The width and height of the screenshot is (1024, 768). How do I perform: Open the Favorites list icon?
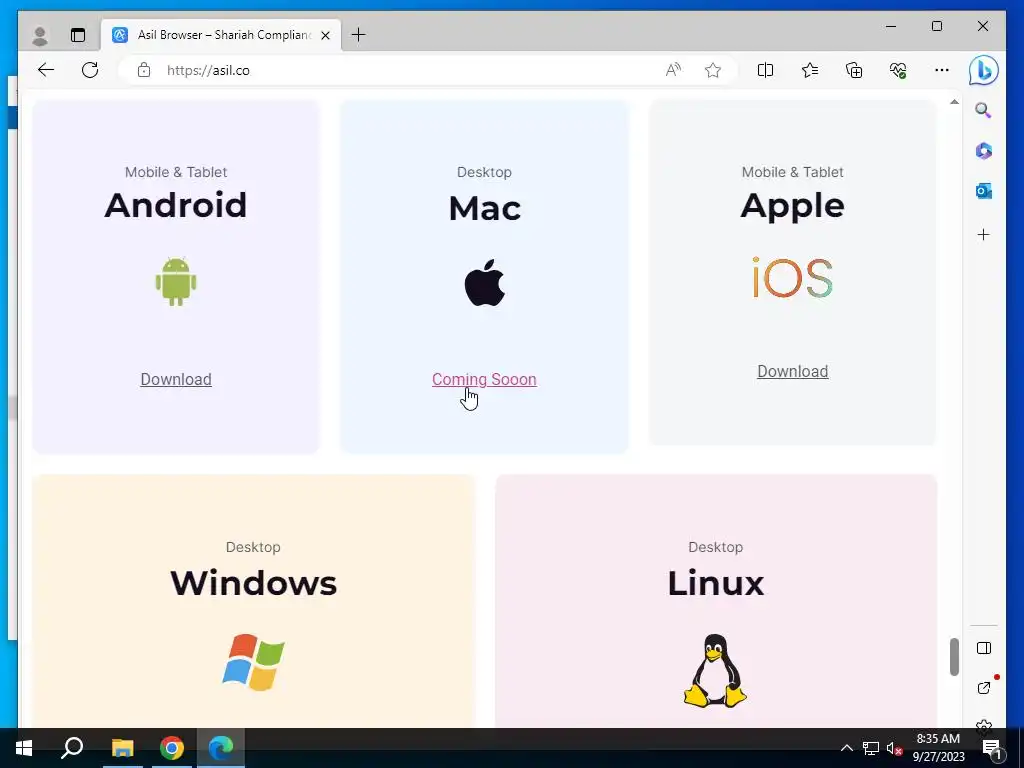click(x=810, y=70)
